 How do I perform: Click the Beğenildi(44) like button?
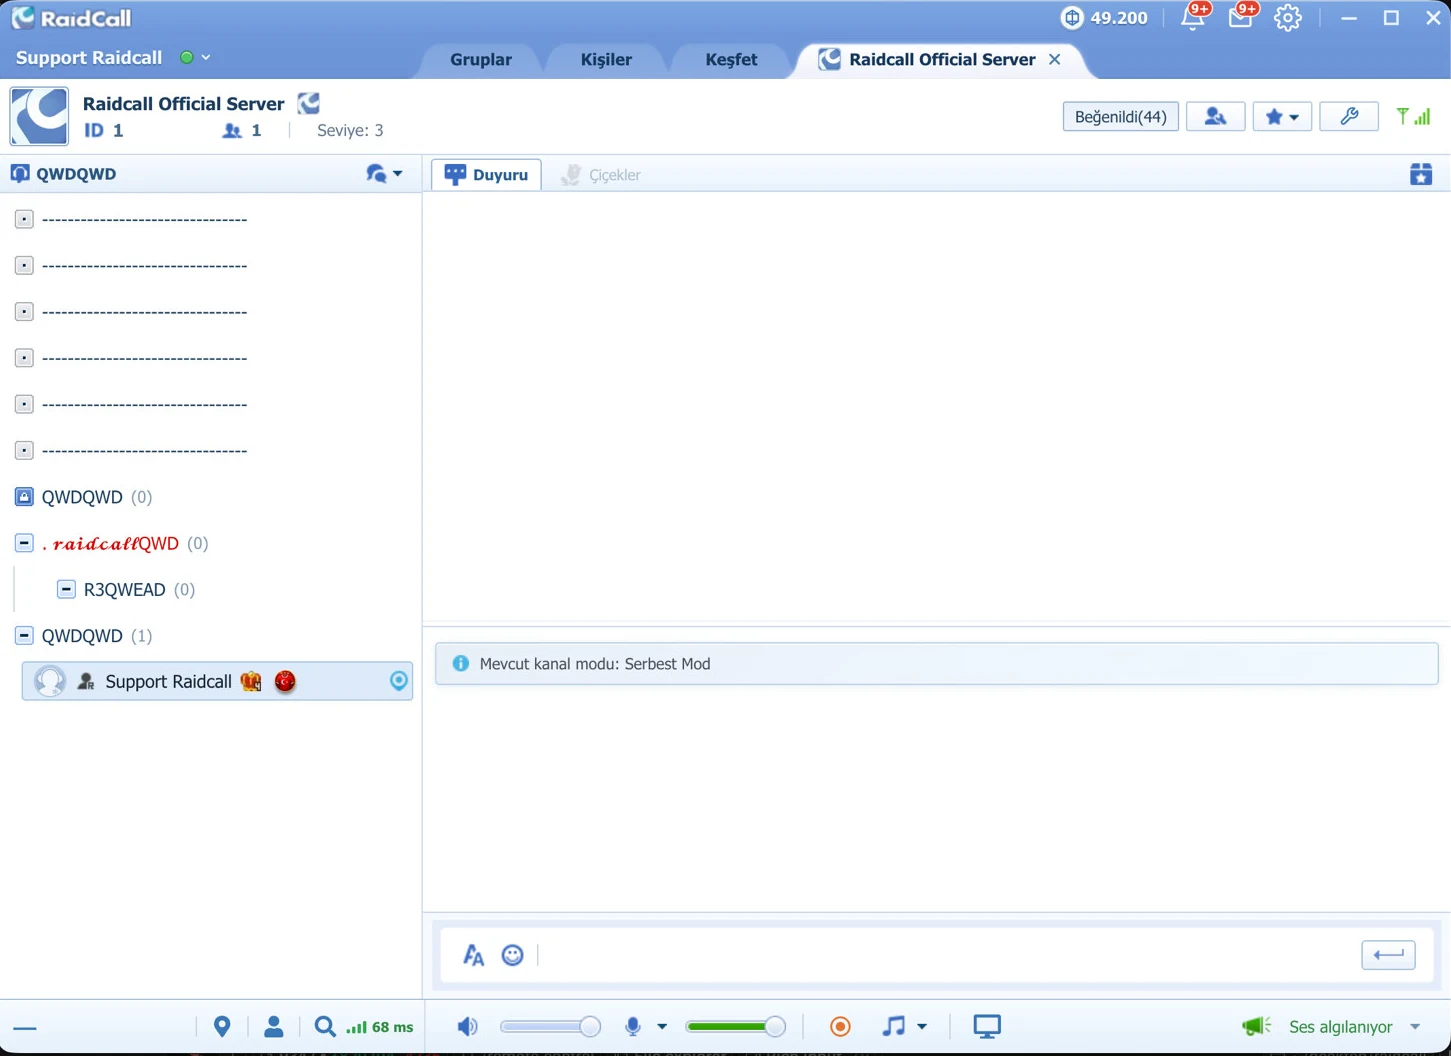pos(1120,117)
